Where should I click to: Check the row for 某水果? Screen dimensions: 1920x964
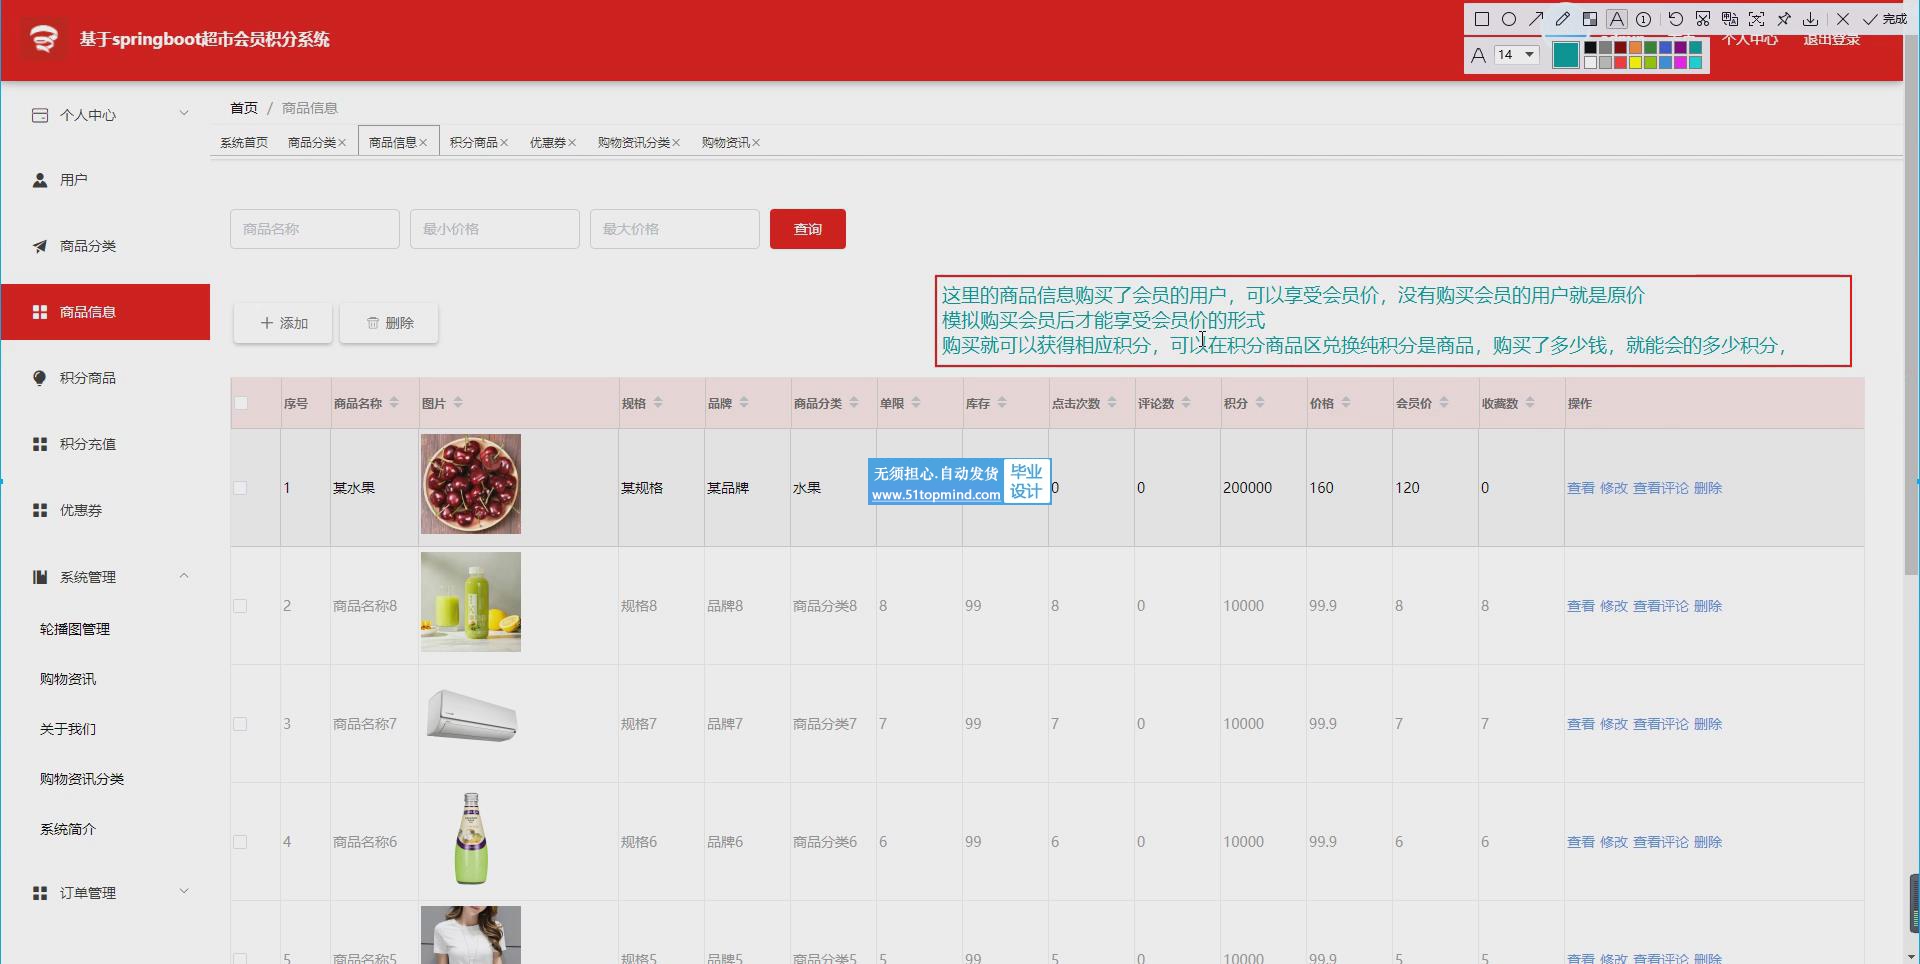pos(240,488)
